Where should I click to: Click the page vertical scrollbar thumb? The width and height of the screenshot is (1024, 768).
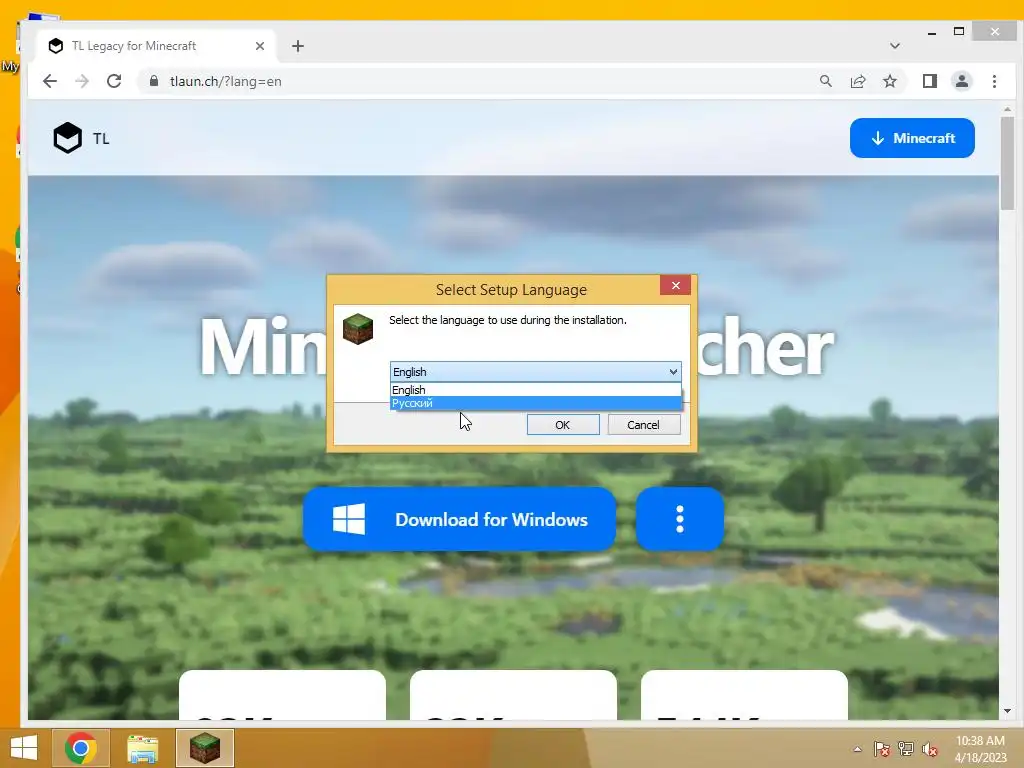point(1007,163)
